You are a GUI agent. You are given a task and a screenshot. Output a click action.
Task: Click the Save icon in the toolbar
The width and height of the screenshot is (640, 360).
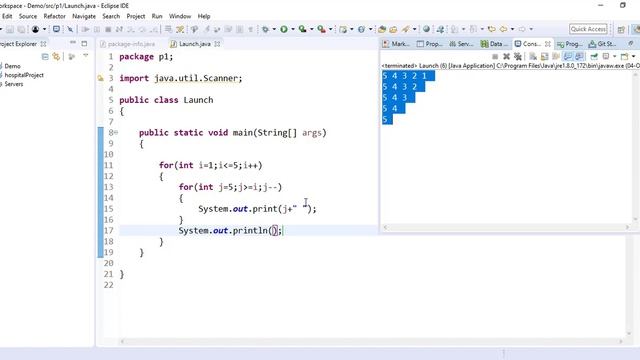10,29
